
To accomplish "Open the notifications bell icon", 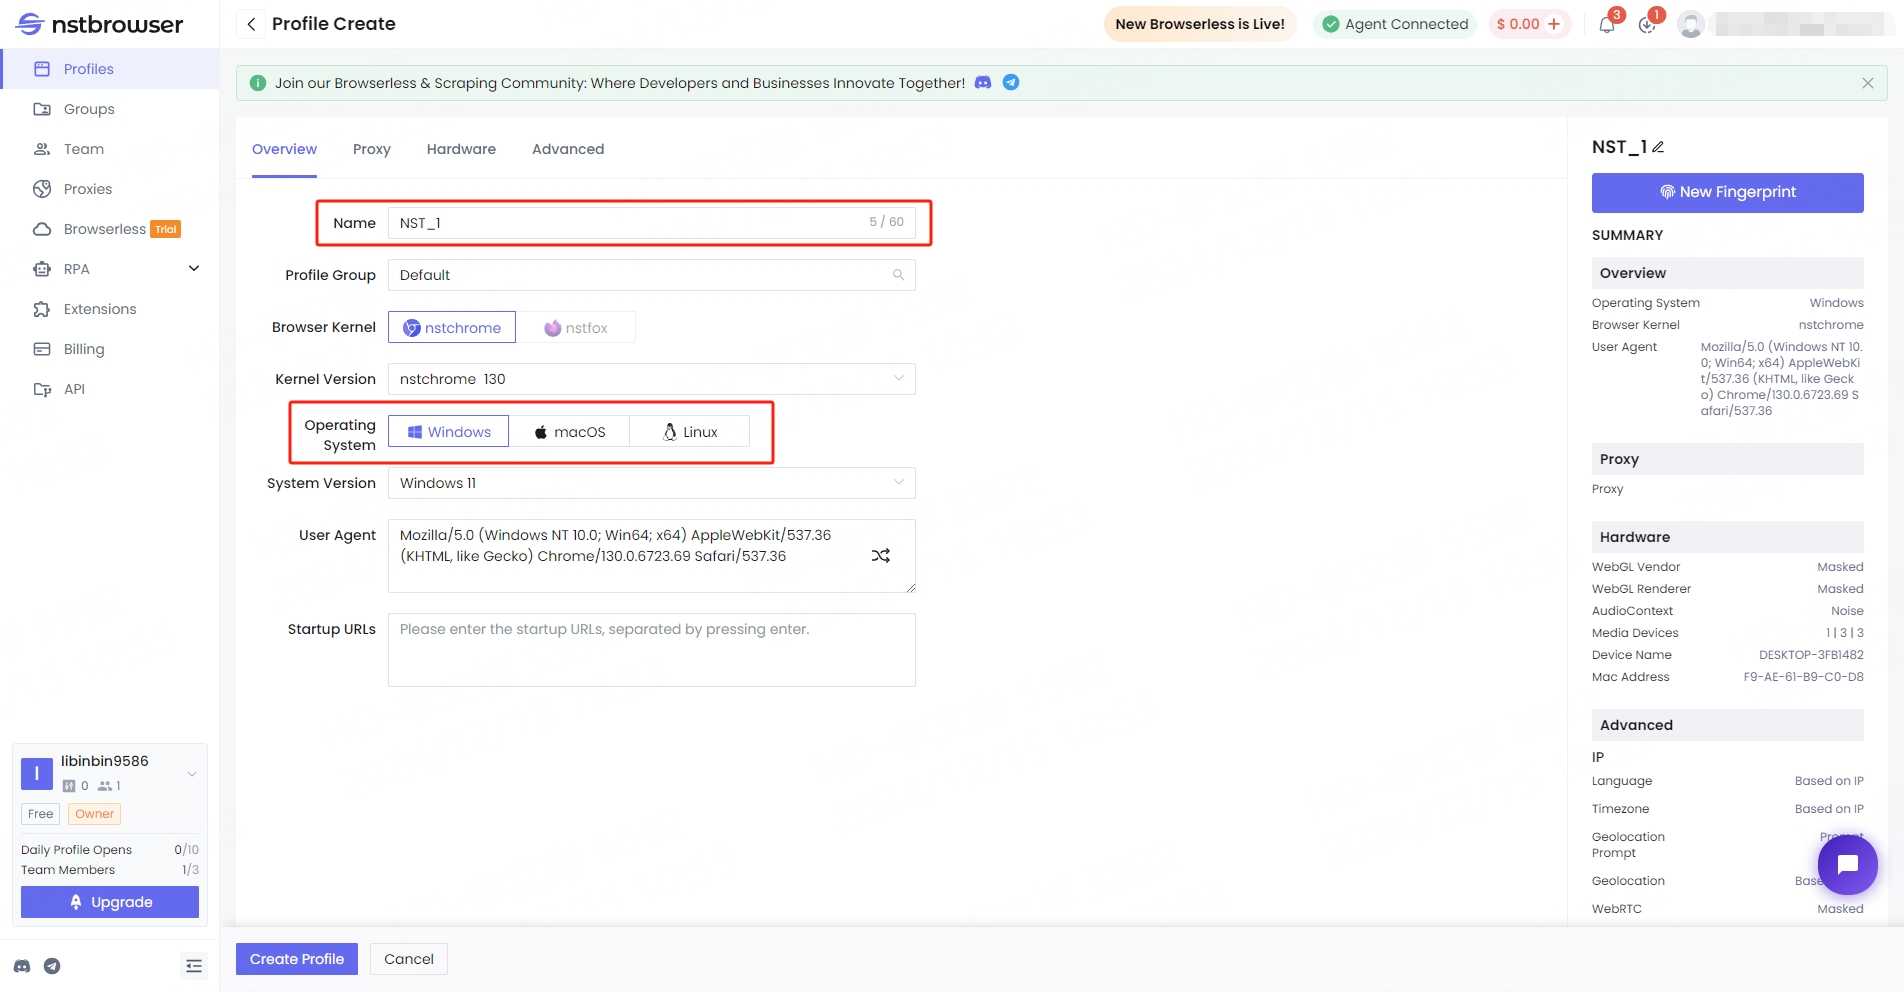I will (1607, 25).
